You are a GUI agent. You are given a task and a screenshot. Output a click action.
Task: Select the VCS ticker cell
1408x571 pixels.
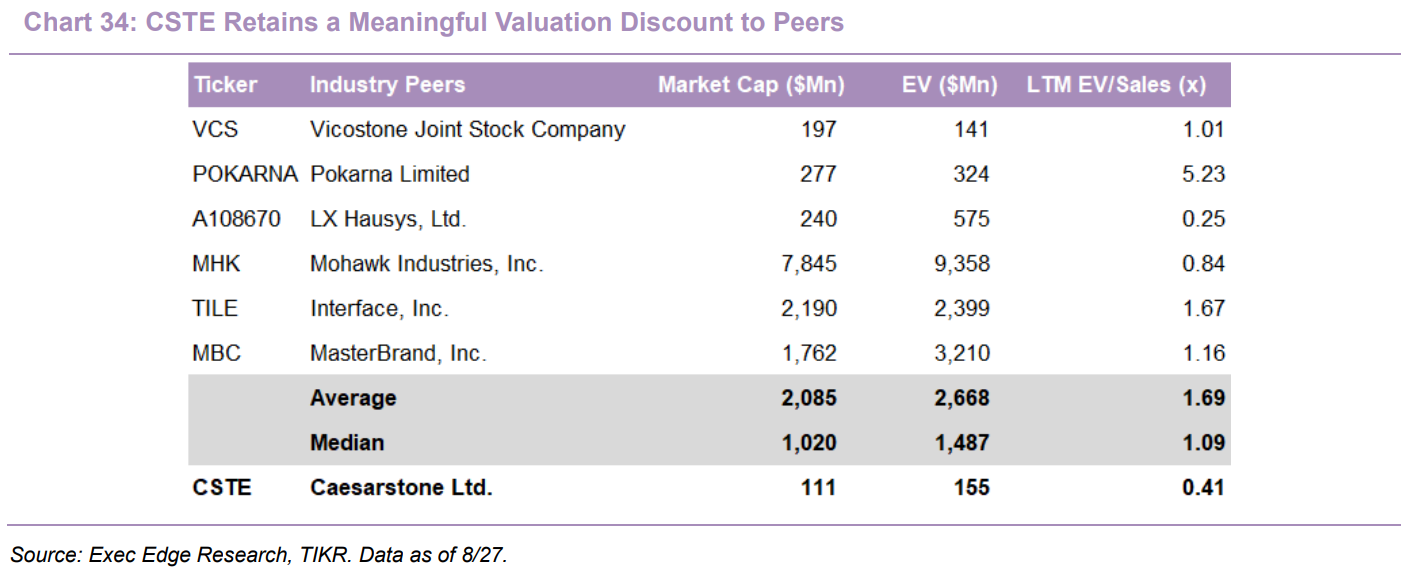[215, 129]
